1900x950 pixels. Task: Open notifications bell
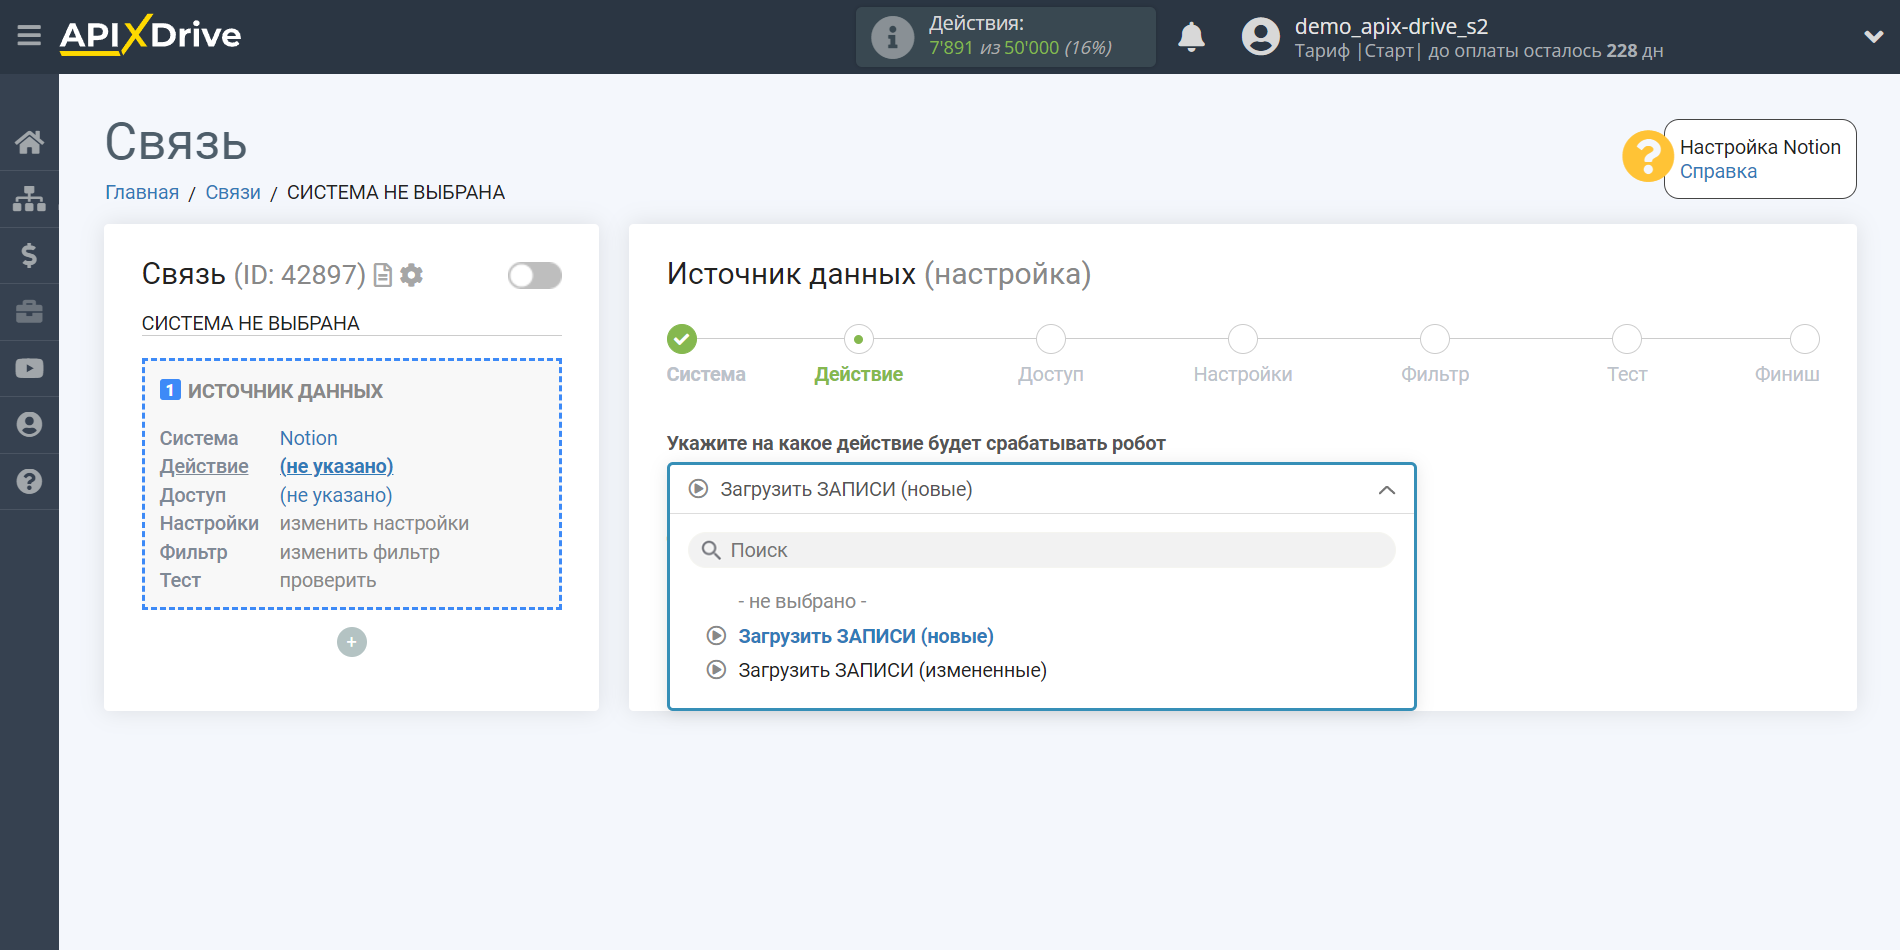tap(1191, 37)
